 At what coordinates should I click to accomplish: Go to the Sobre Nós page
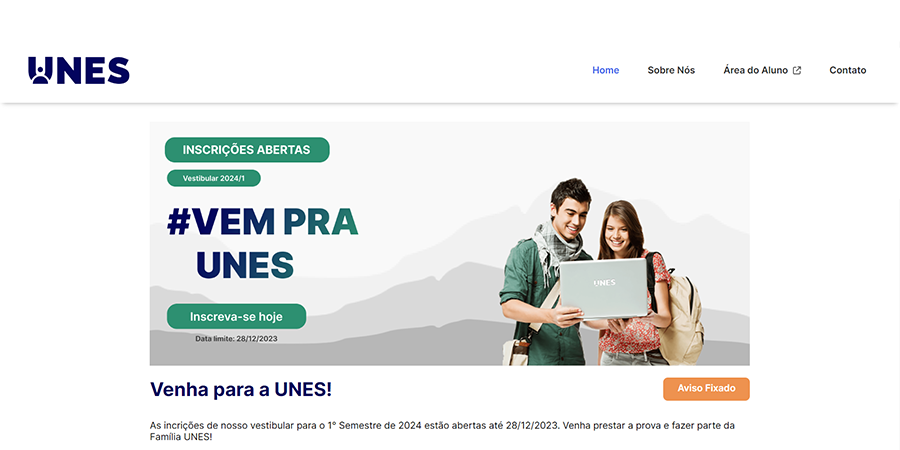coord(671,70)
